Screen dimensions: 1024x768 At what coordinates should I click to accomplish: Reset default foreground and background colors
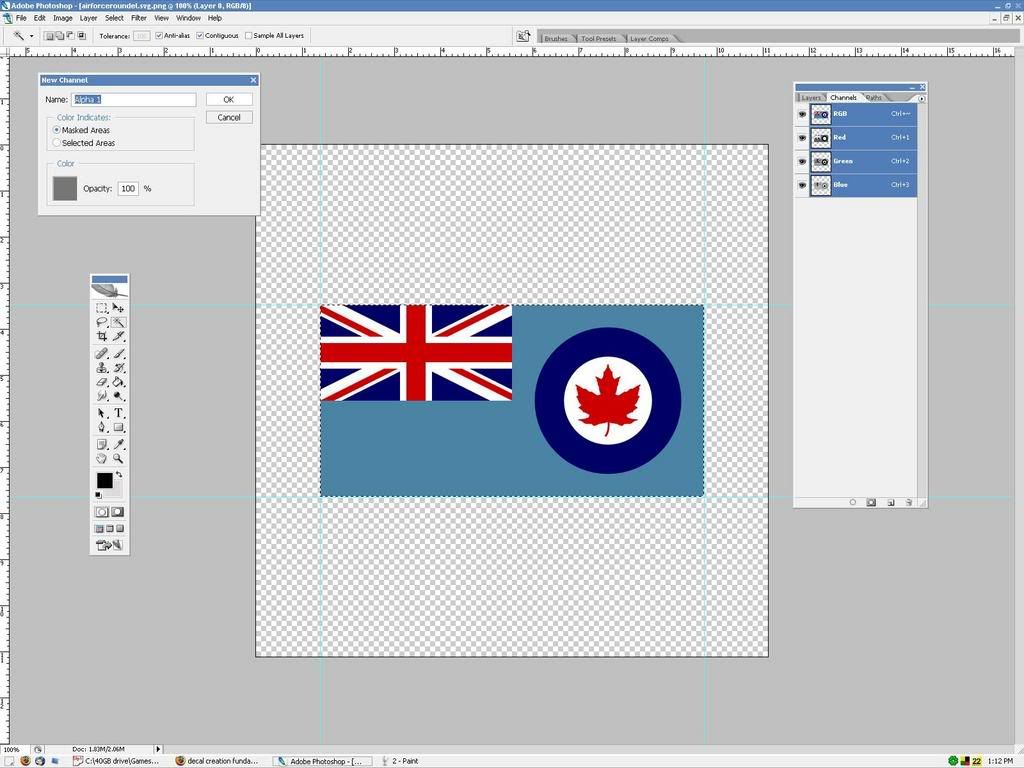(x=98, y=496)
